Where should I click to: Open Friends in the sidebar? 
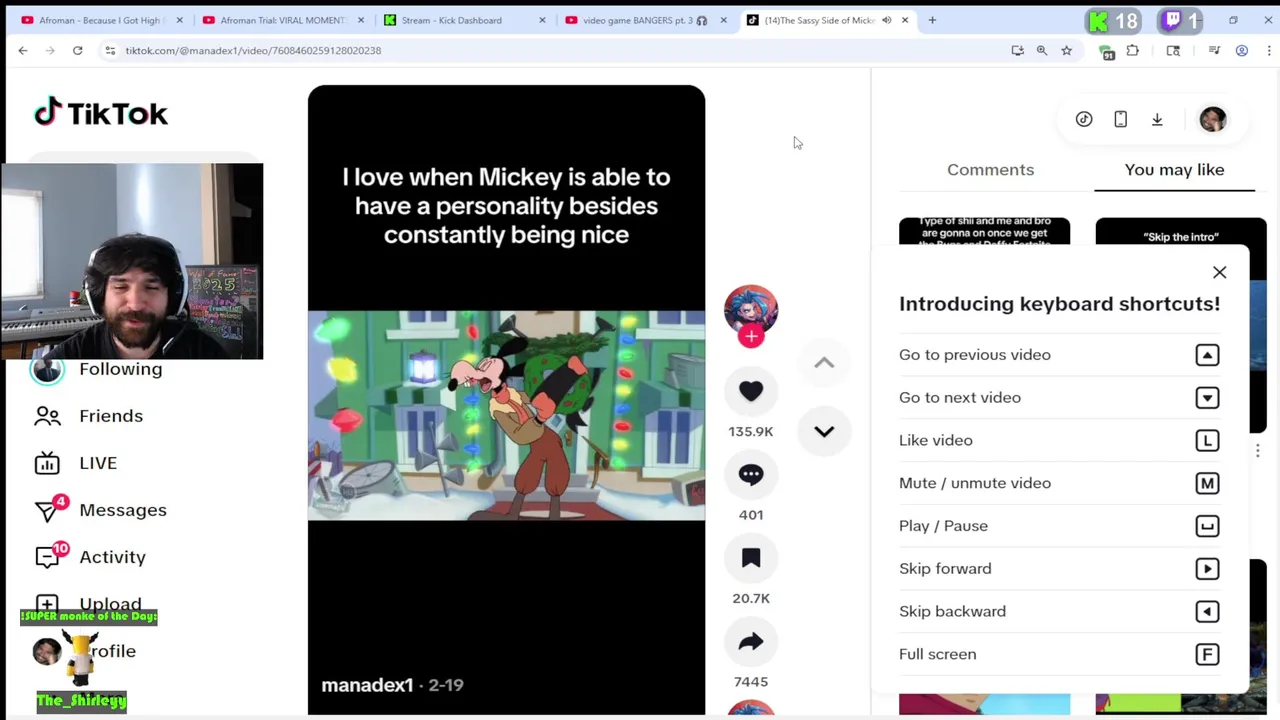point(111,416)
